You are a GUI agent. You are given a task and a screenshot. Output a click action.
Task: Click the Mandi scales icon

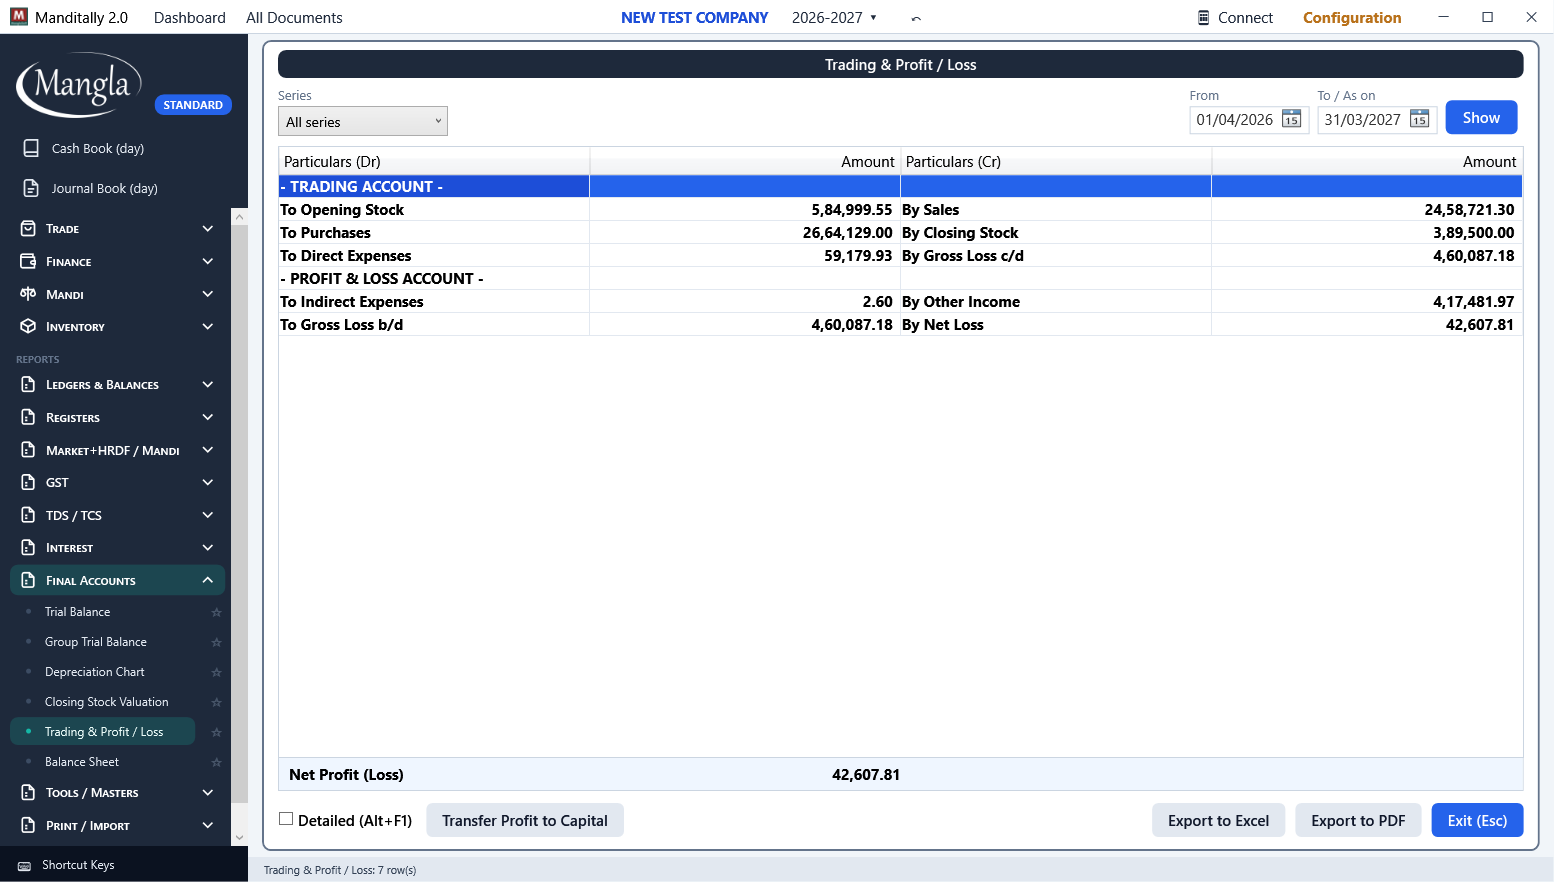28,294
